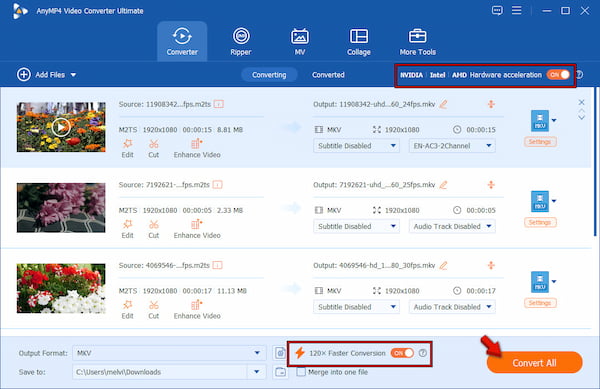Switch to the MV tab
This screenshot has width=600, height=389.
[300, 41]
